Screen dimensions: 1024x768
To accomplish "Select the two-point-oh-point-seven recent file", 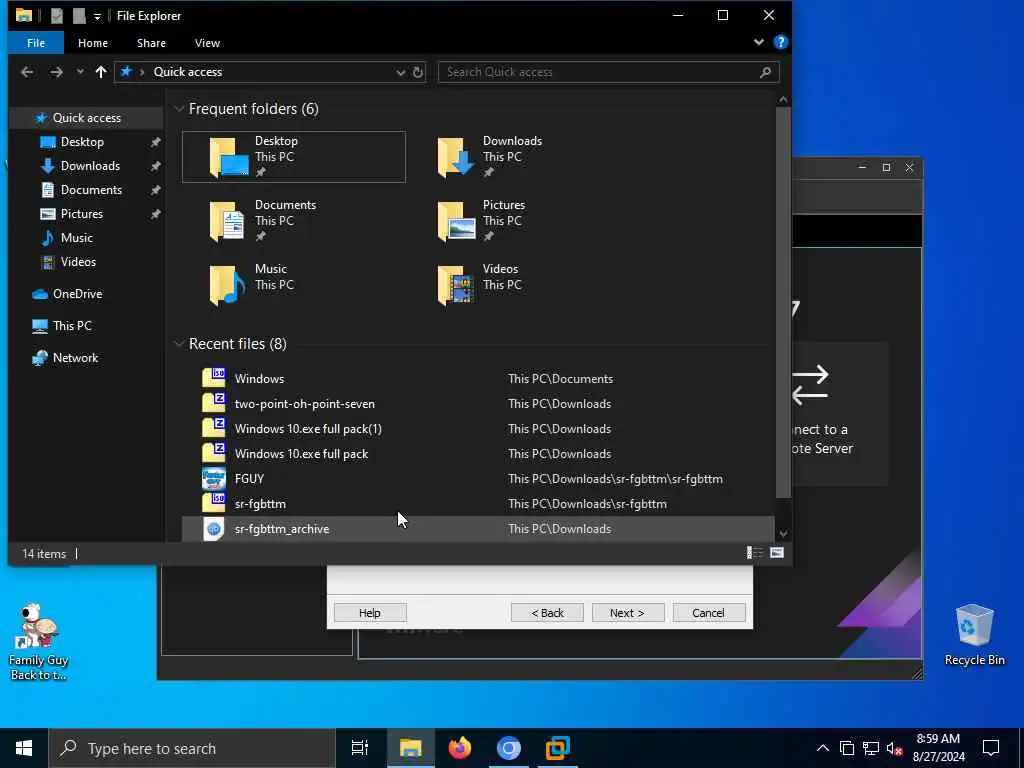I will point(478,404).
